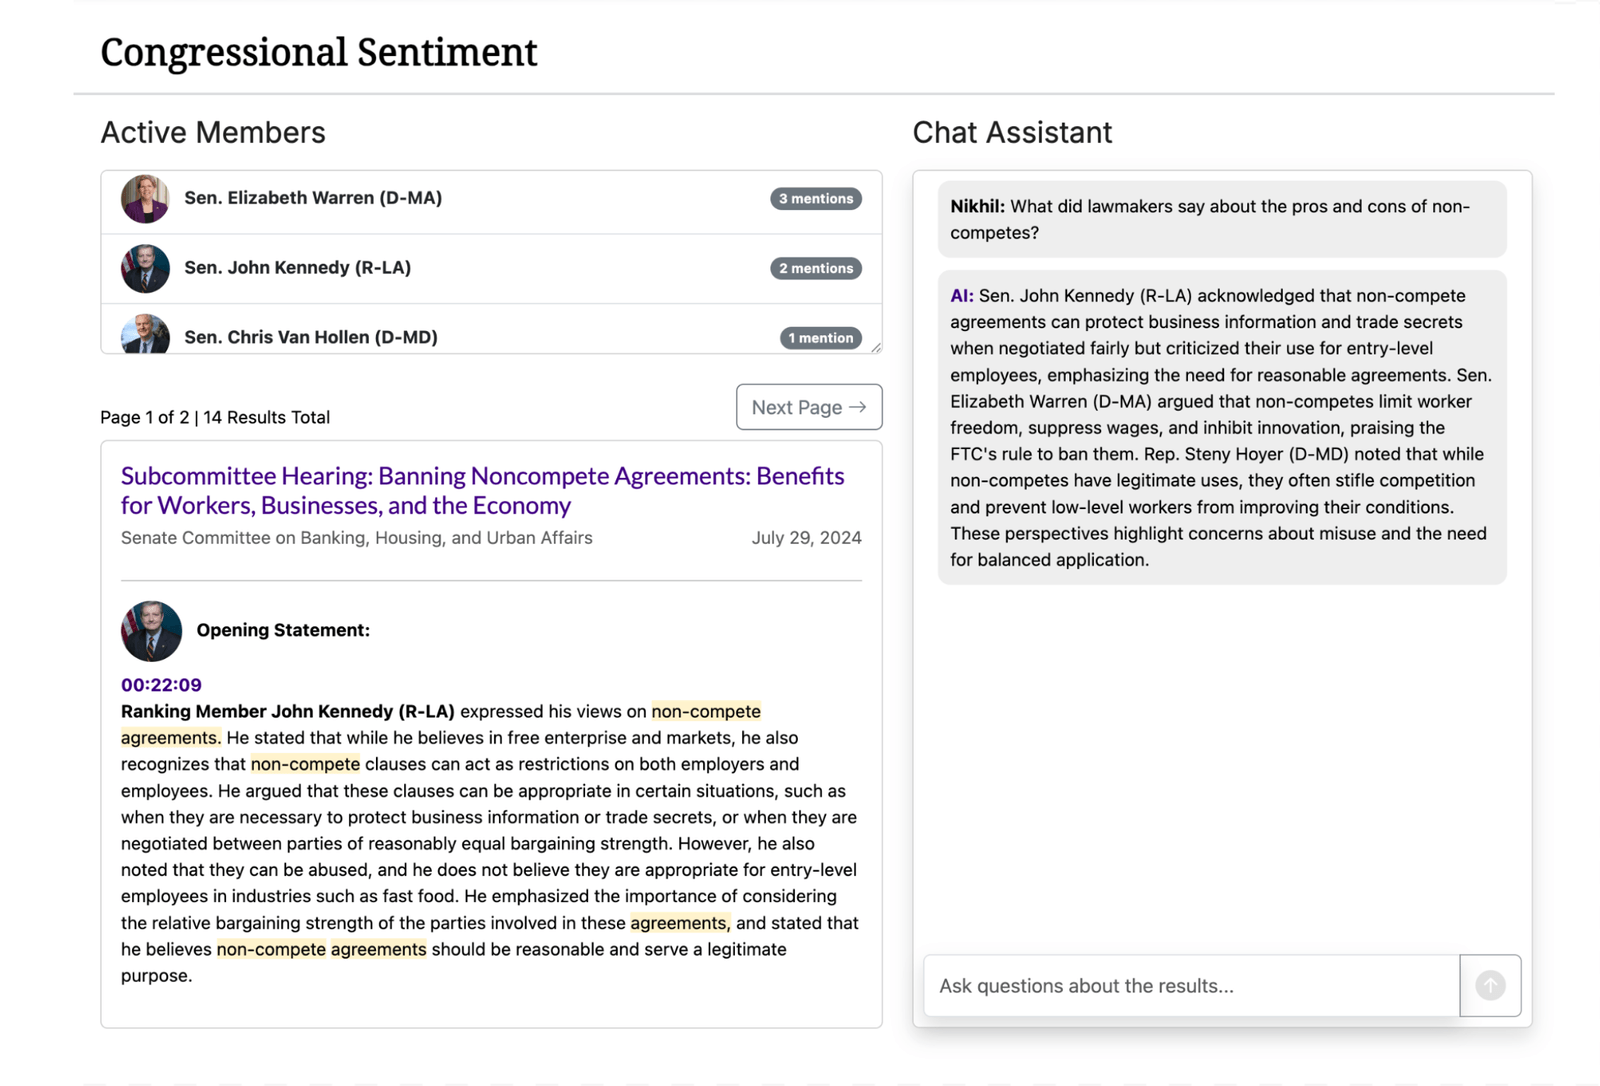This screenshot has height=1086, width=1600.
Task: Click the 2 mentions badge for Kennedy
Action: coord(815,268)
